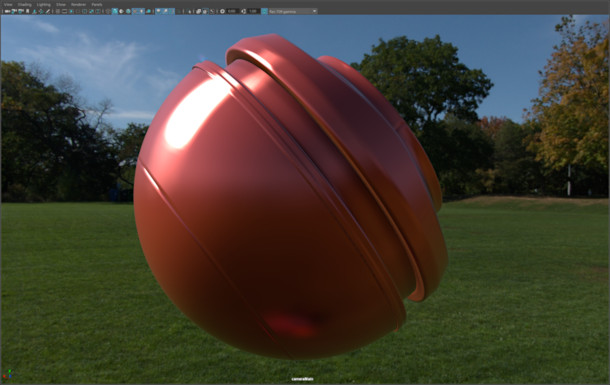Click the Gamma reset icon

[x=244, y=11]
